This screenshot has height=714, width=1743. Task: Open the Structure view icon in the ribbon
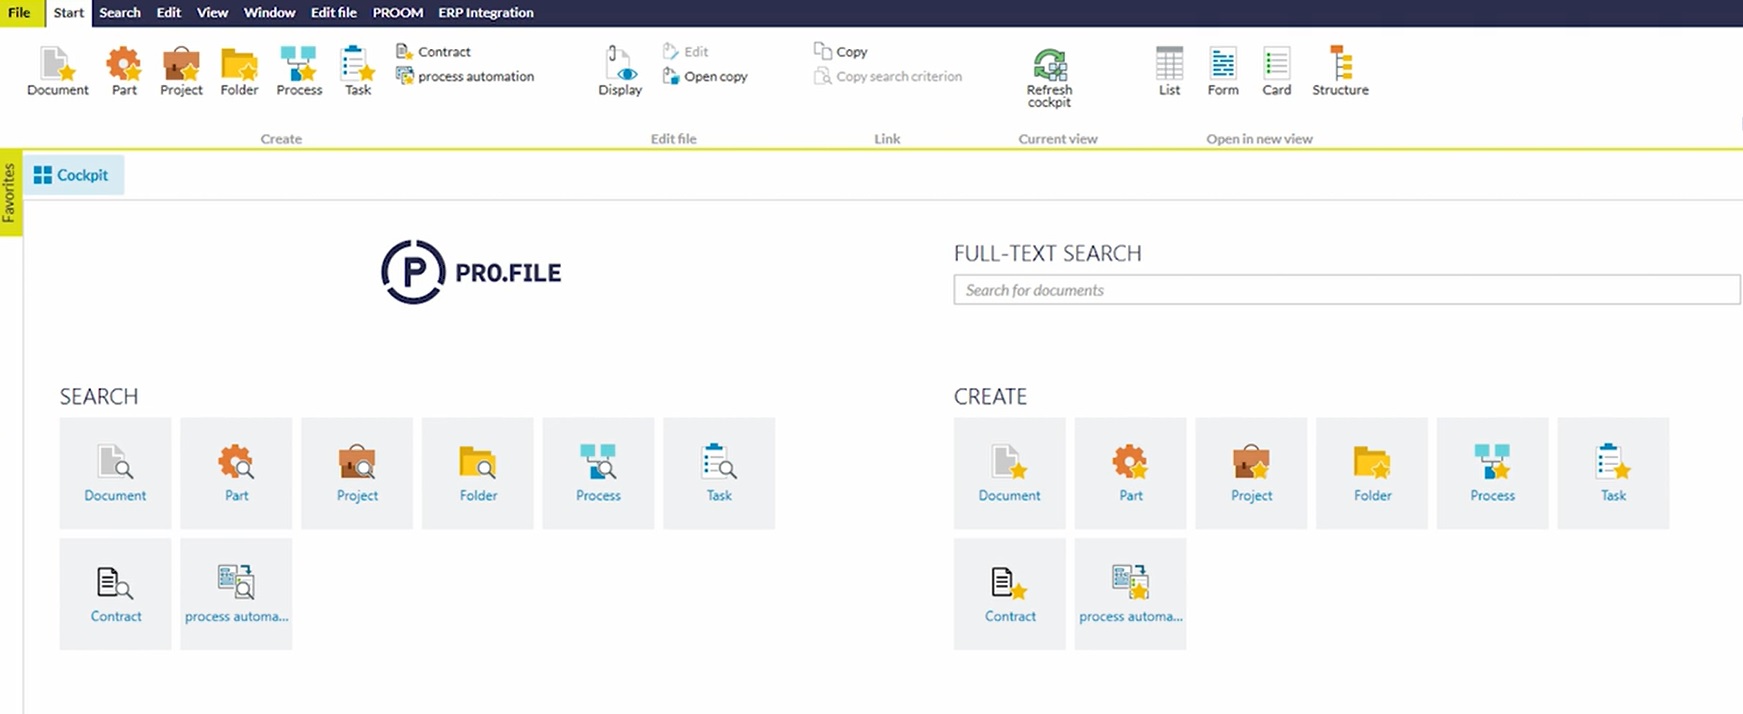tap(1340, 66)
